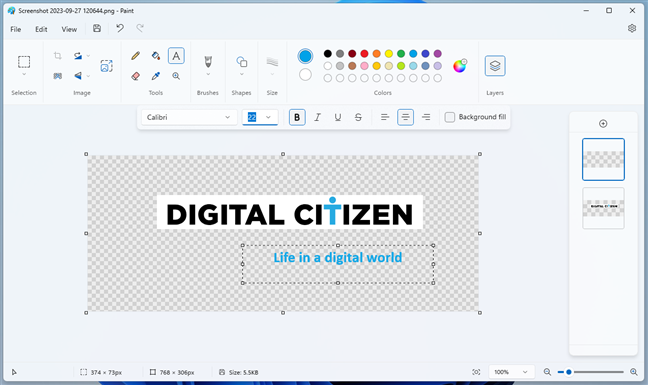Click the Crop image icon
This screenshot has width=648, height=385.
pyautogui.click(x=57, y=56)
